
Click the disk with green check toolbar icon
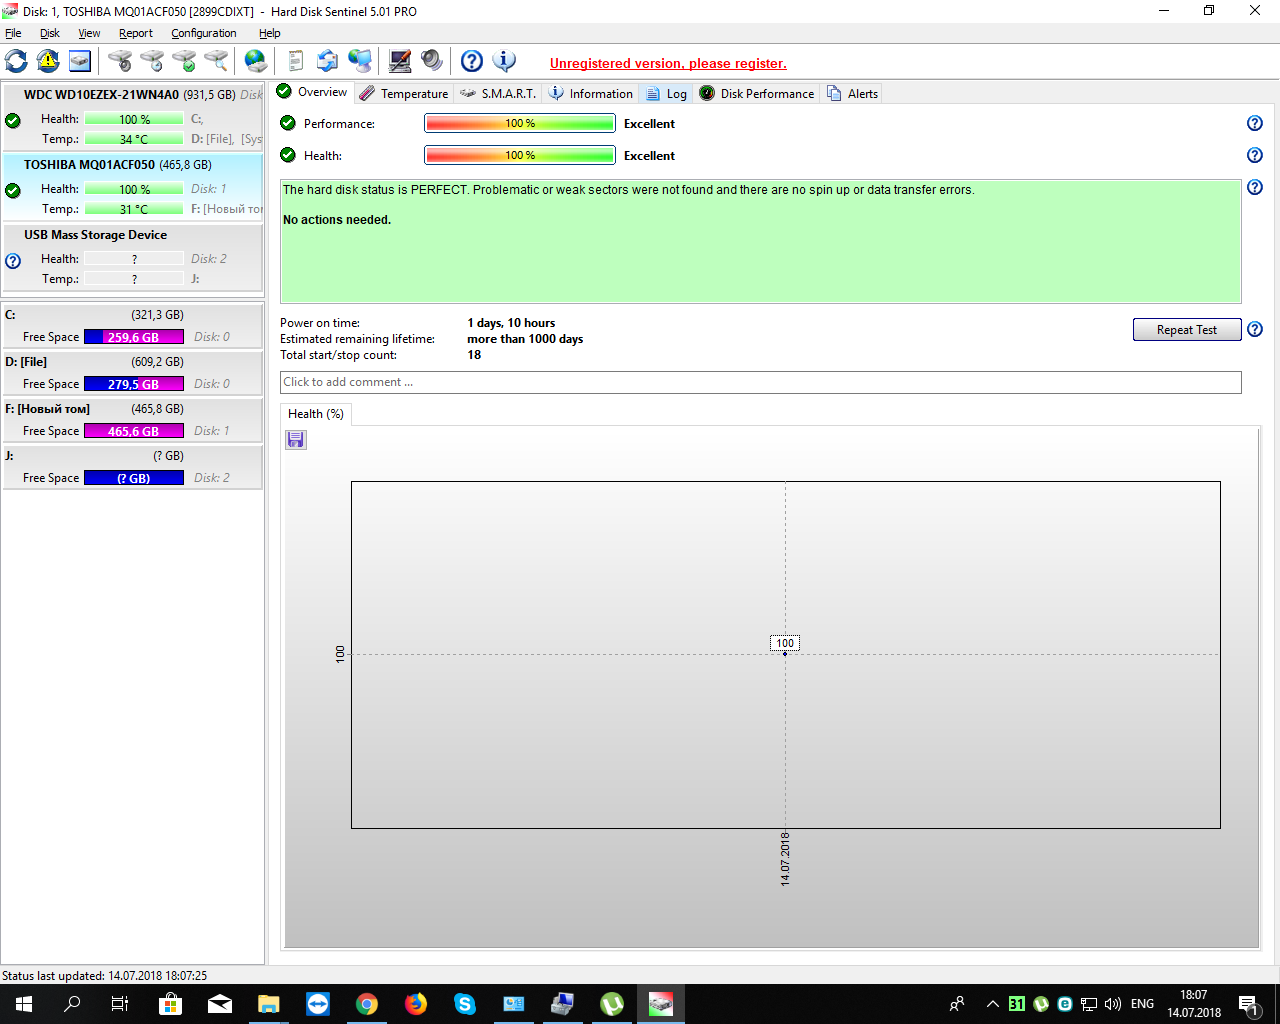point(184,61)
